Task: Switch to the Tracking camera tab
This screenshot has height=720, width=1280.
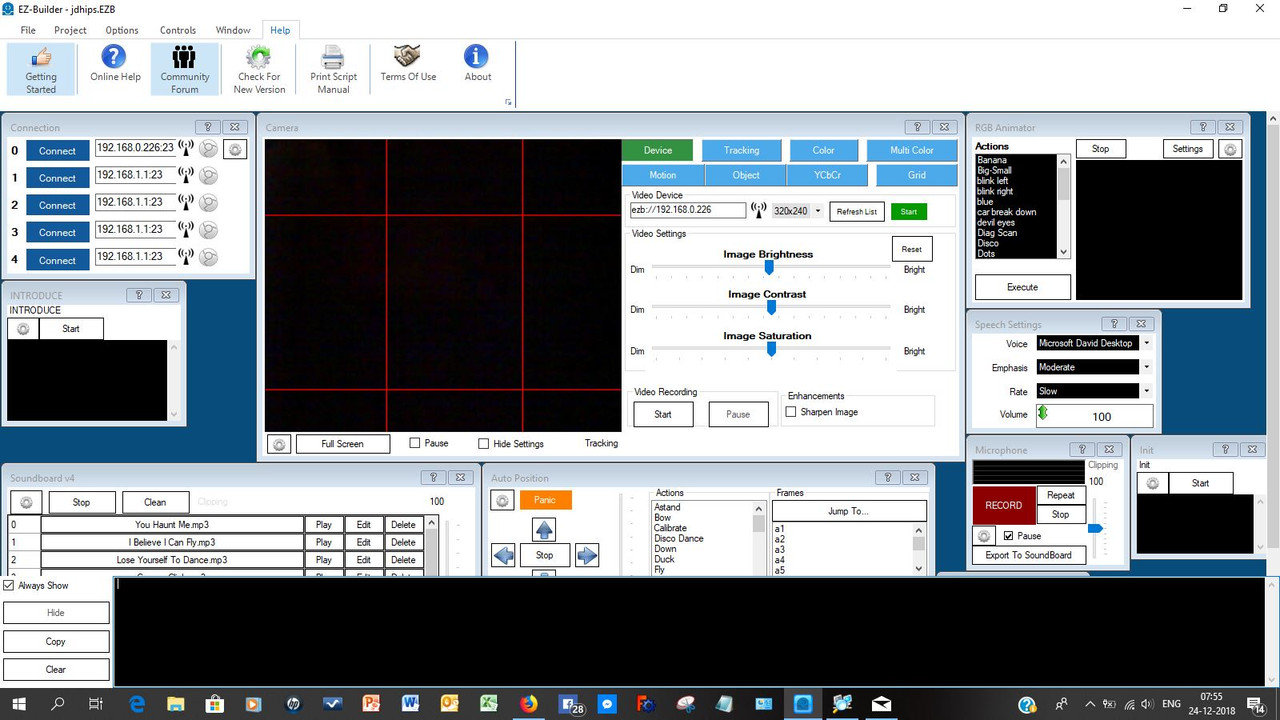Action: (741, 150)
